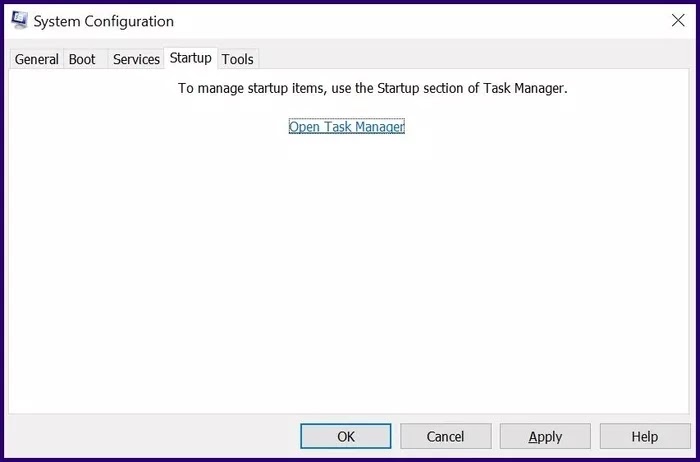Click blank tab strip right of Tools
700x462 pixels.
click(473, 58)
